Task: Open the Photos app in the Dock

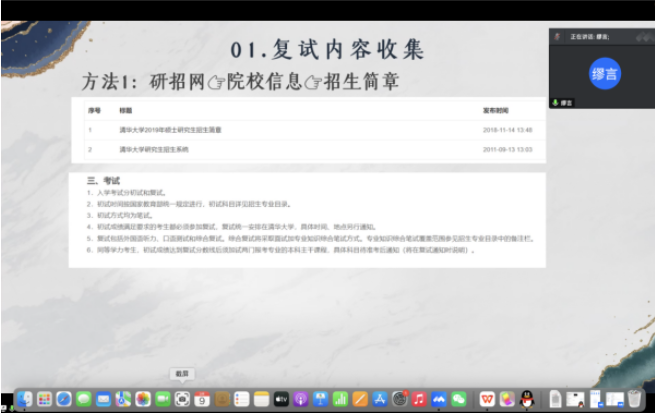Action: [x=143, y=399]
